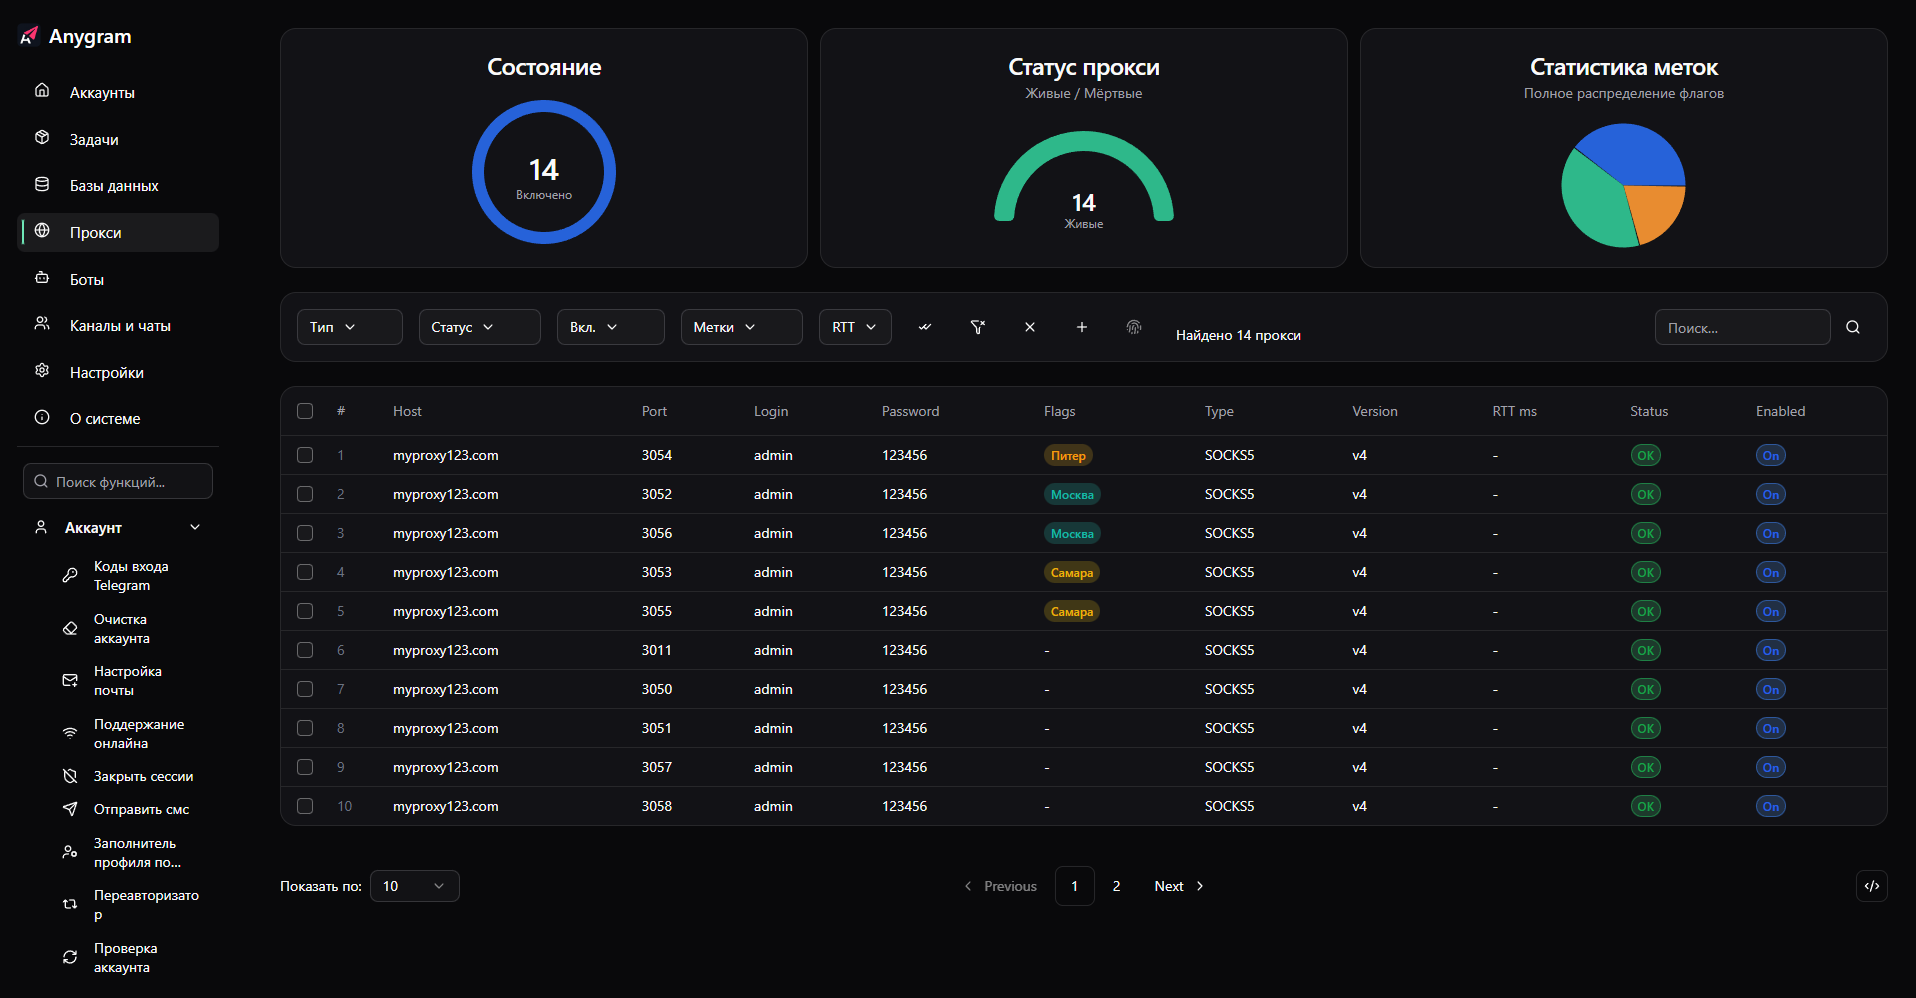Check the checkbox for row 10 port 3058
The image size is (1916, 998).
(x=305, y=806)
